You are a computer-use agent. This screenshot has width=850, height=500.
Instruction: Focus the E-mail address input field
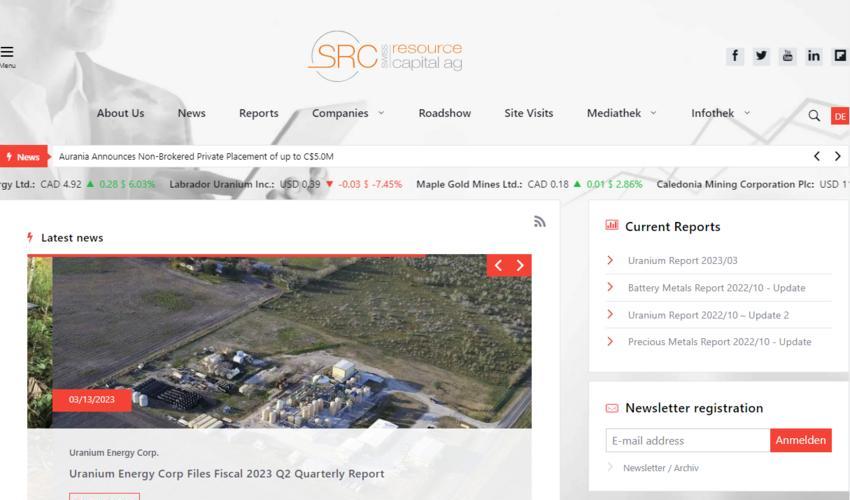point(688,440)
